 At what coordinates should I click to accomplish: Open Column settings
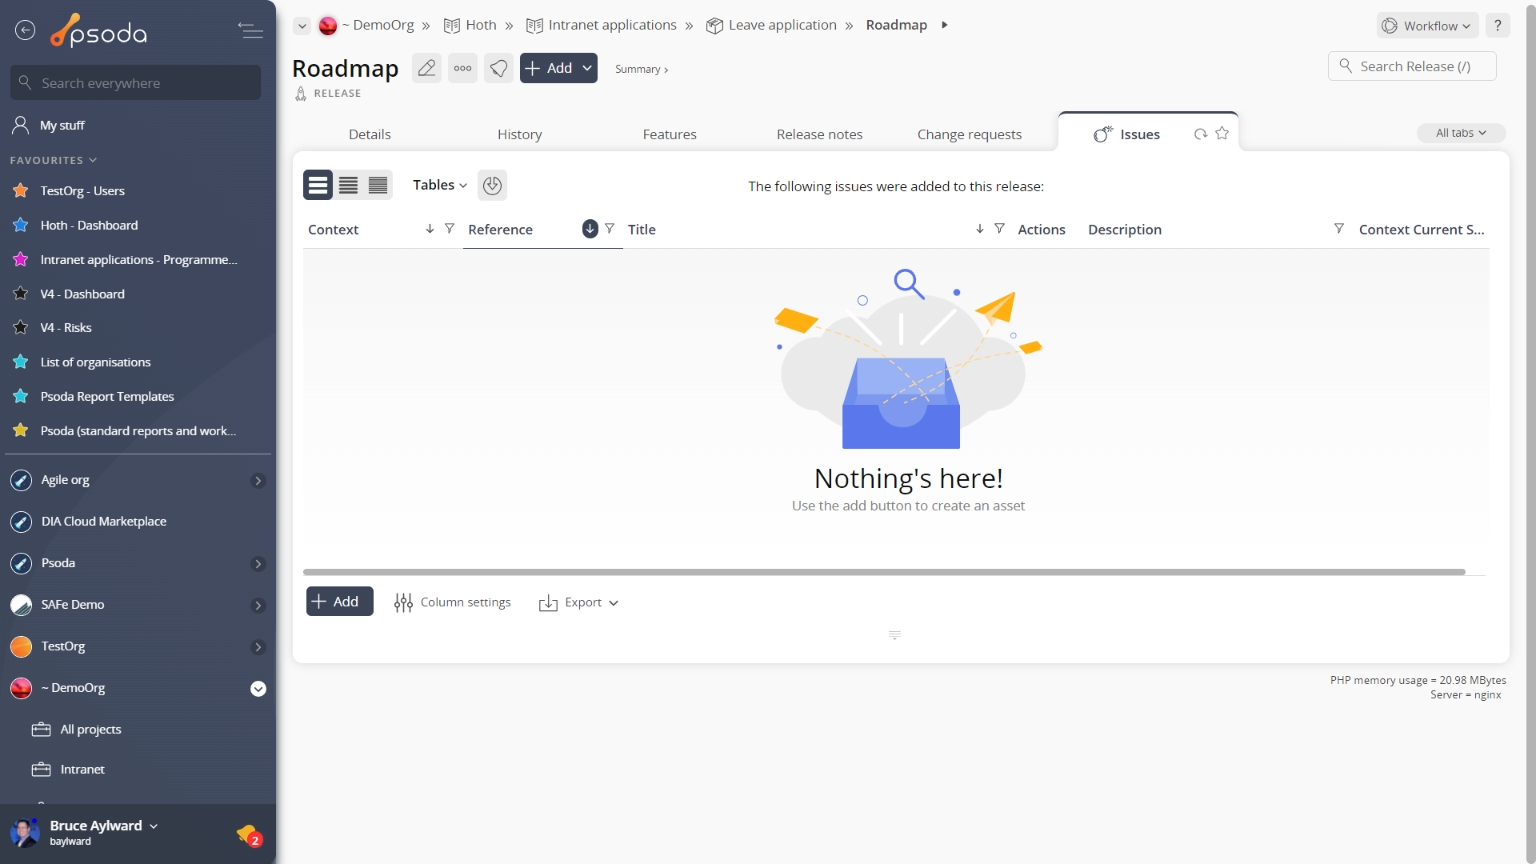coord(452,603)
